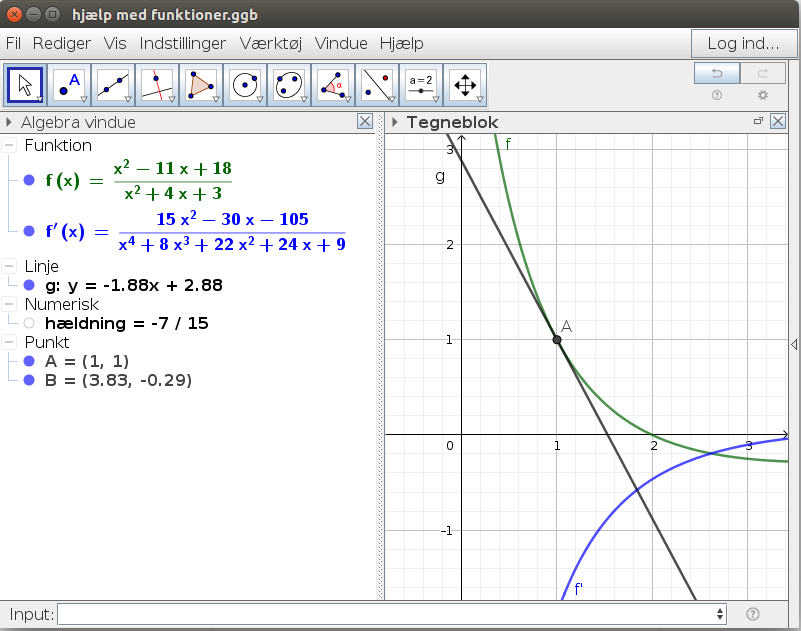
Task: Open the Indstillinger menu
Action: tap(182, 43)
